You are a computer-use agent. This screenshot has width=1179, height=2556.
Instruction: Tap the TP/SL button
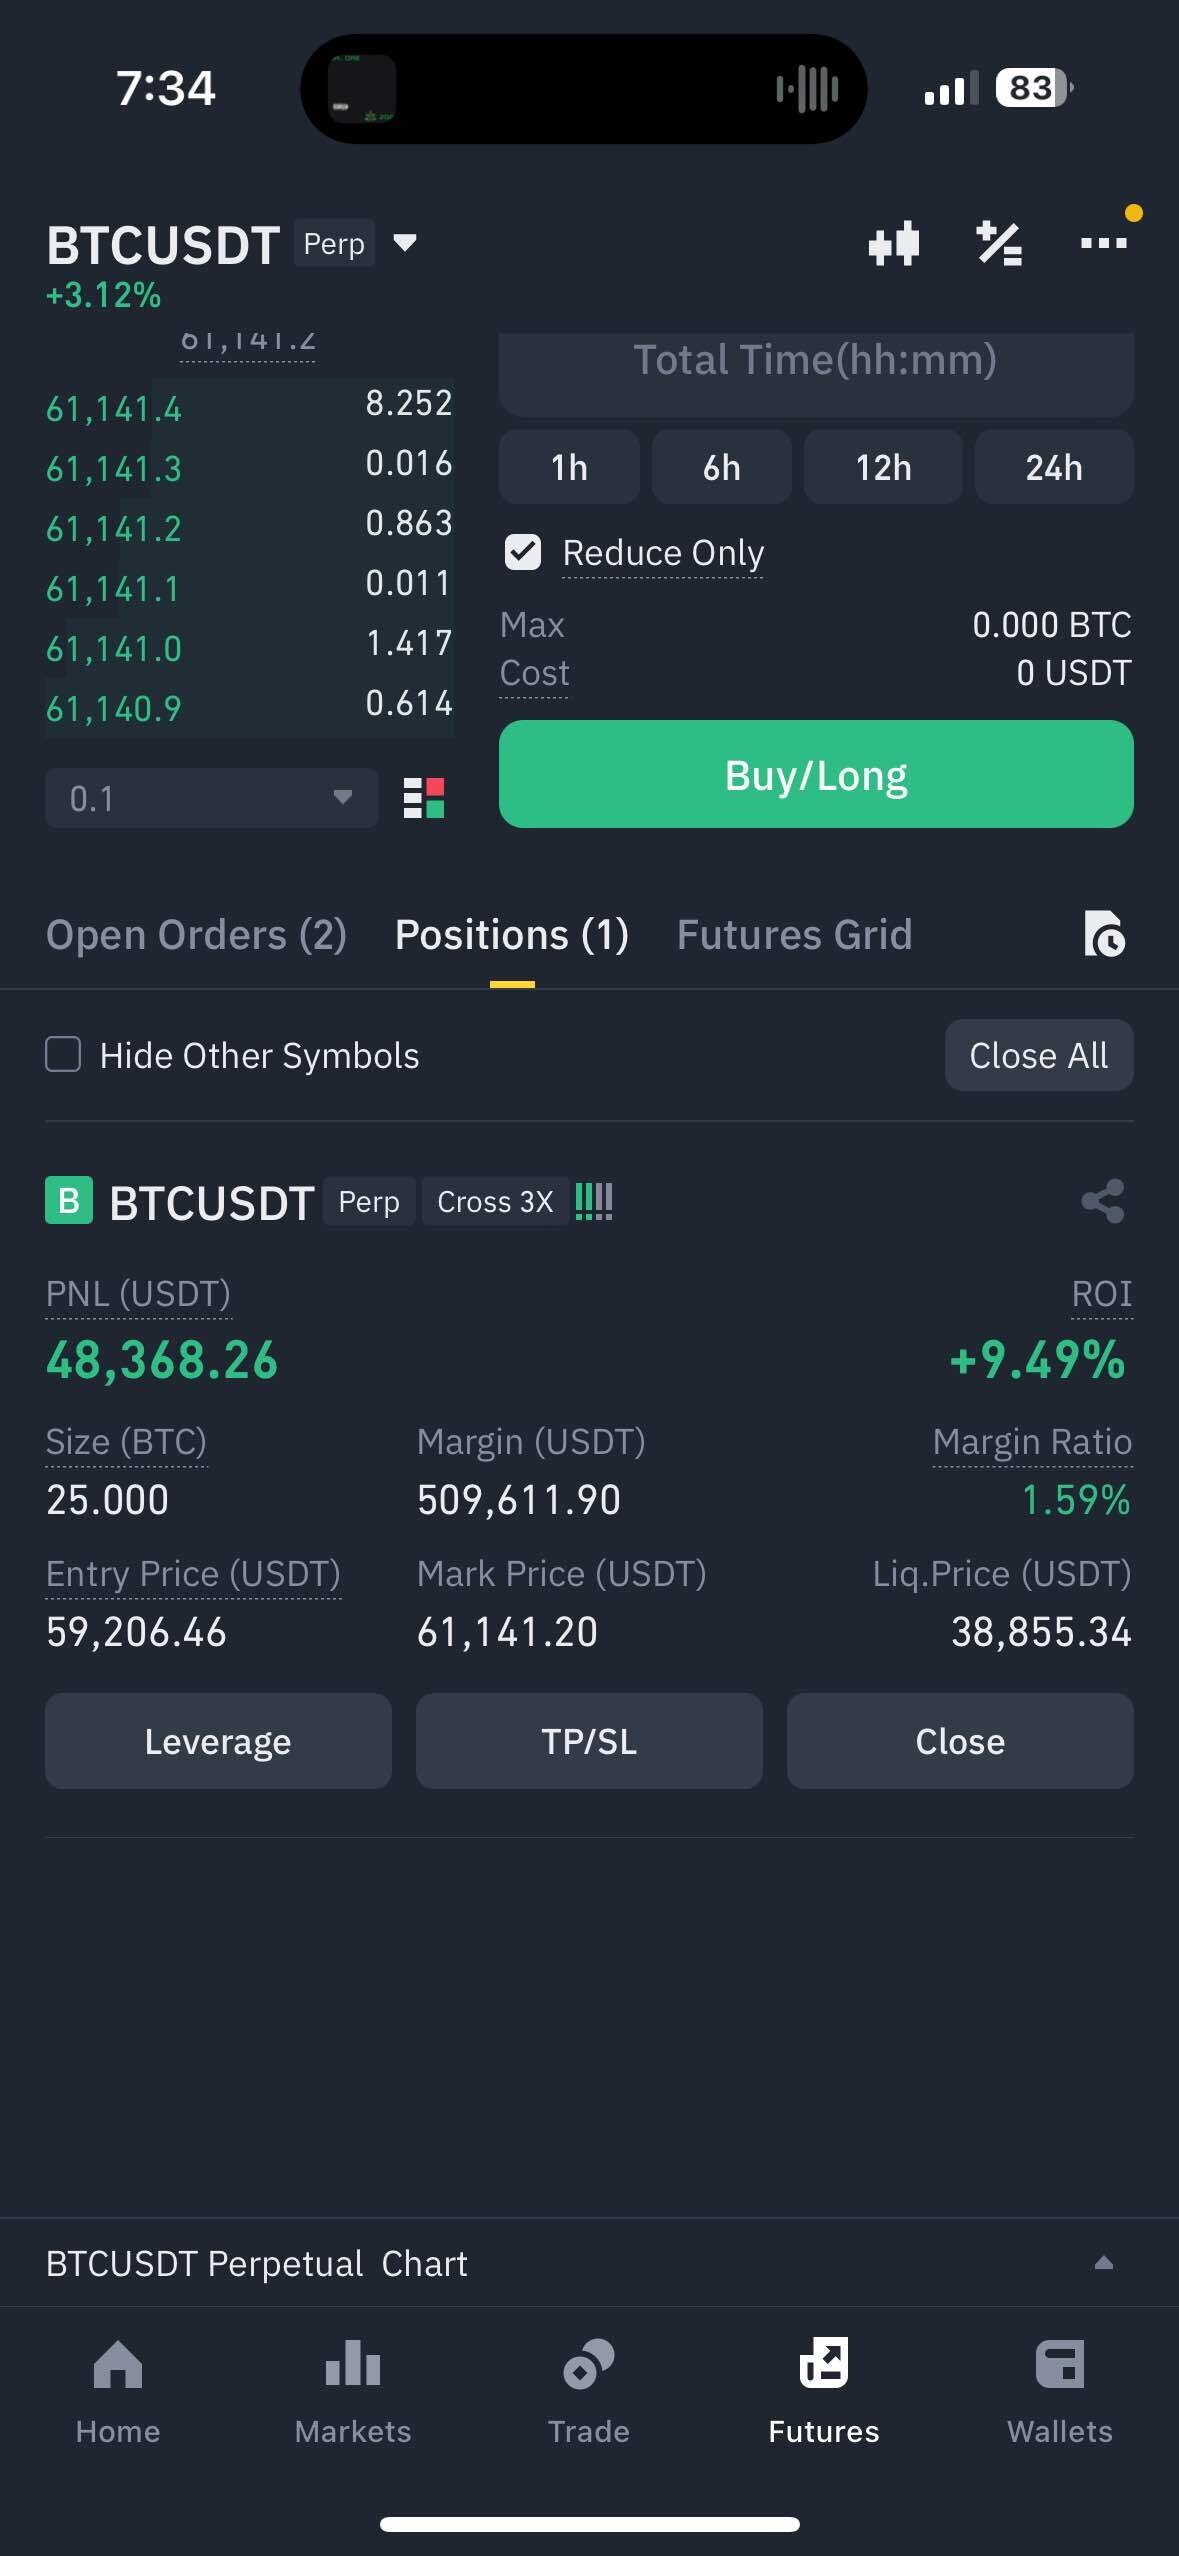(x=589, y=1741)
